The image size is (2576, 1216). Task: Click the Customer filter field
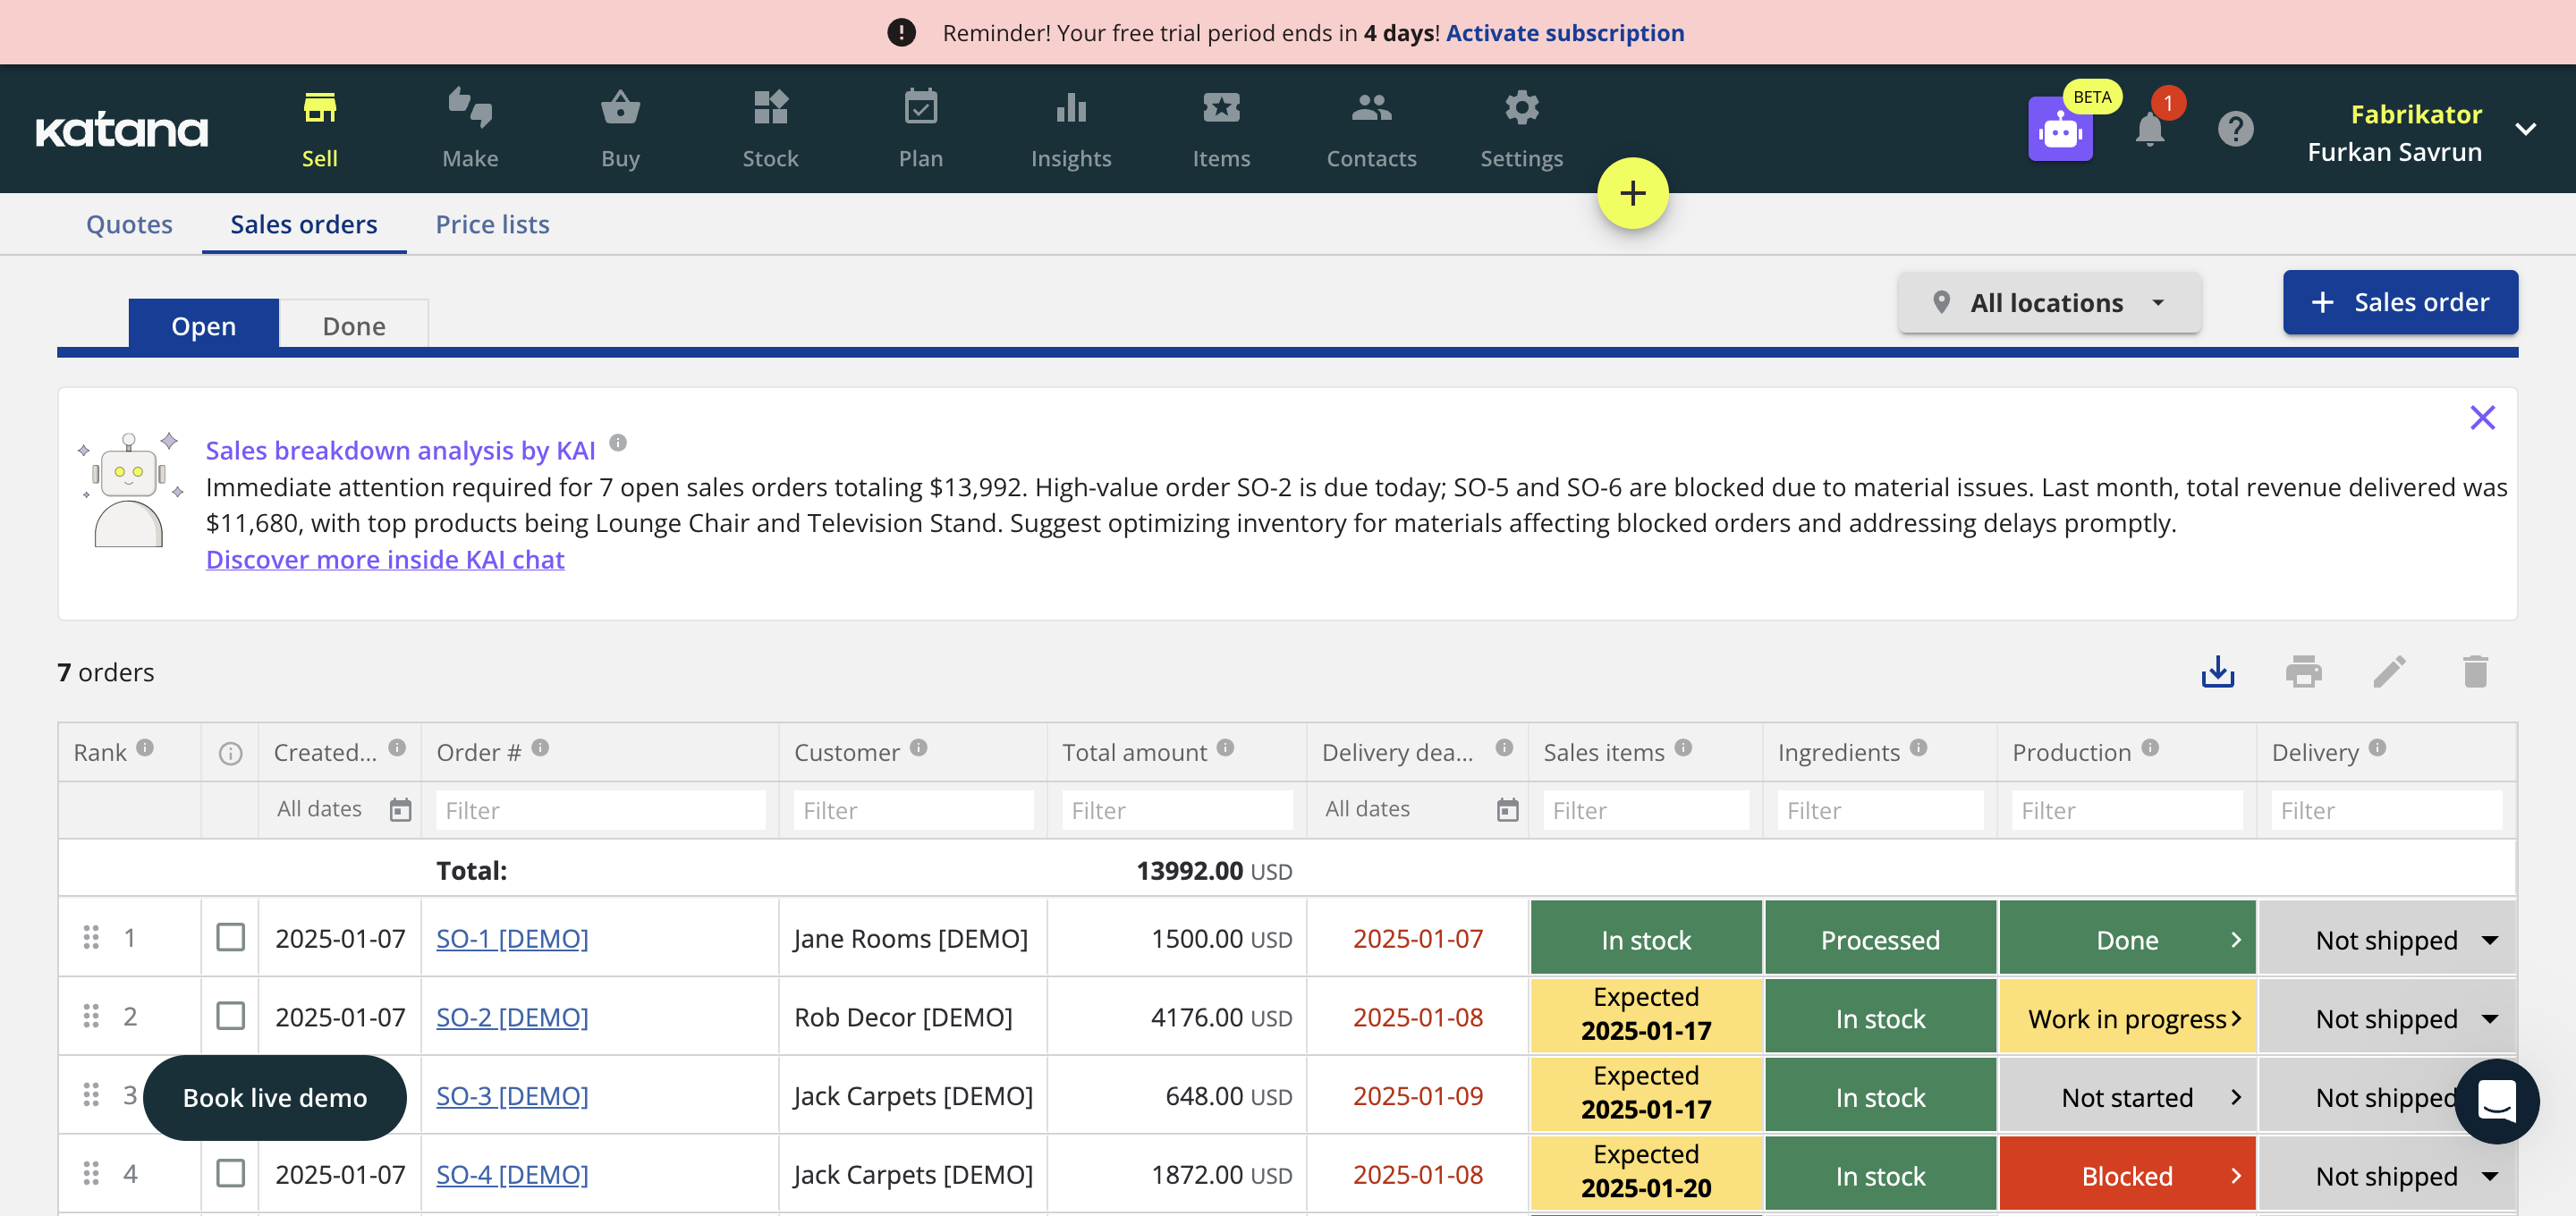pyautogui.click(x=913, y=810)
